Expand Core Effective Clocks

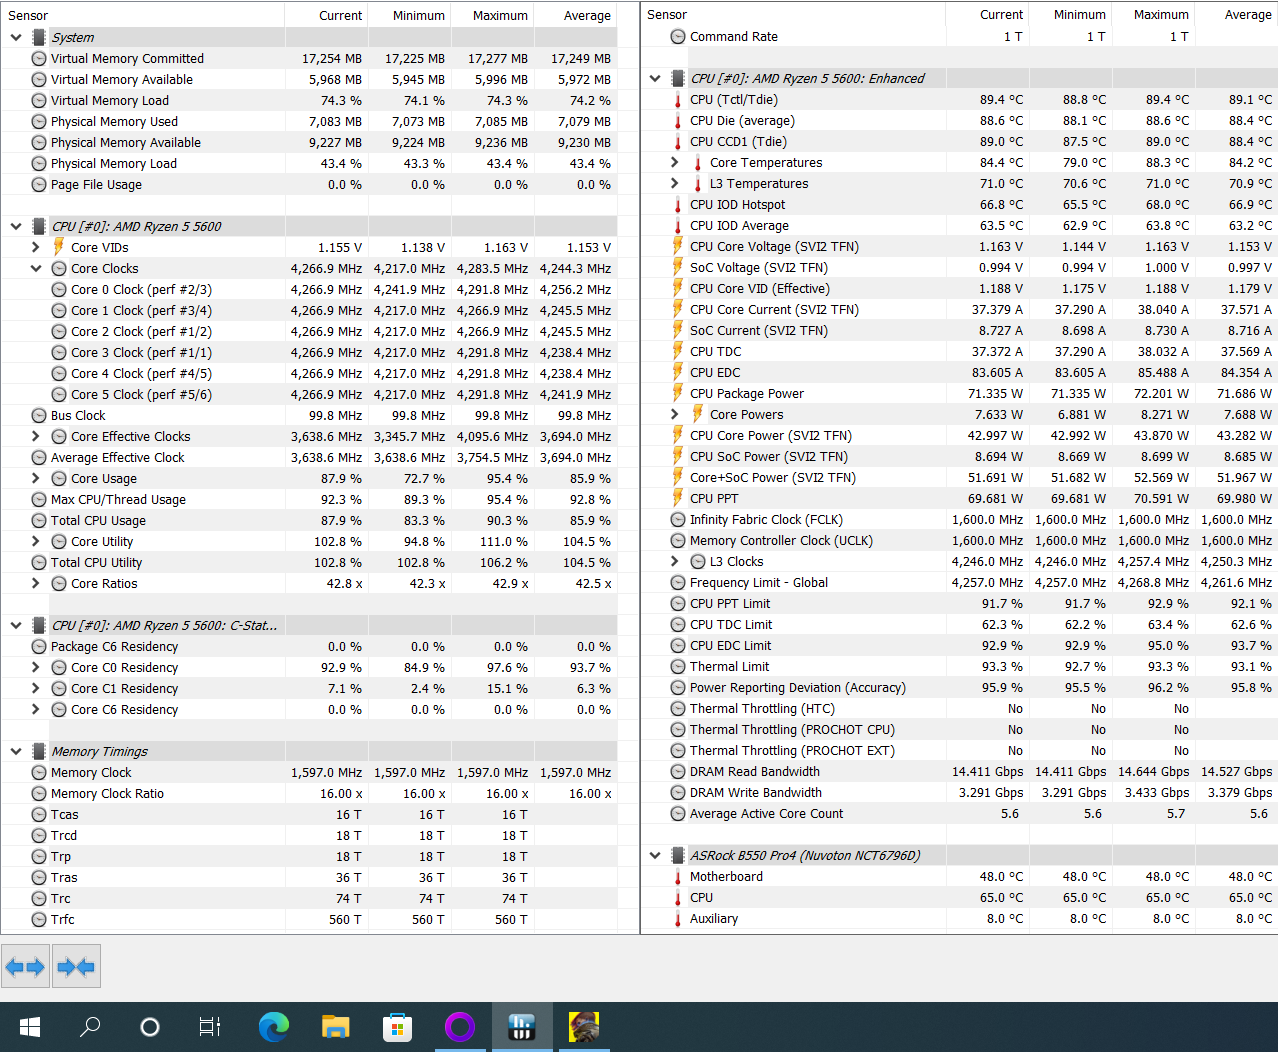pos(36,437)
